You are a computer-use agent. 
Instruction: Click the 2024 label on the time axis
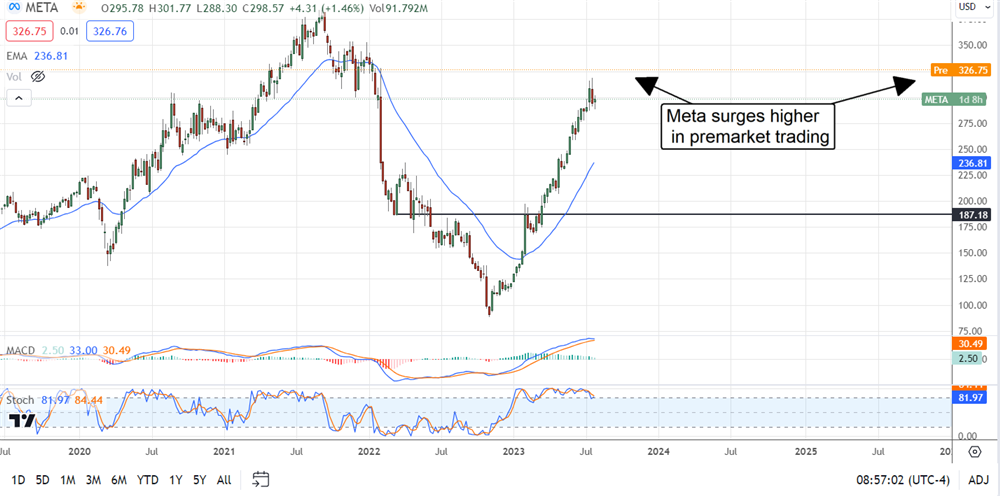pos(658,451)
